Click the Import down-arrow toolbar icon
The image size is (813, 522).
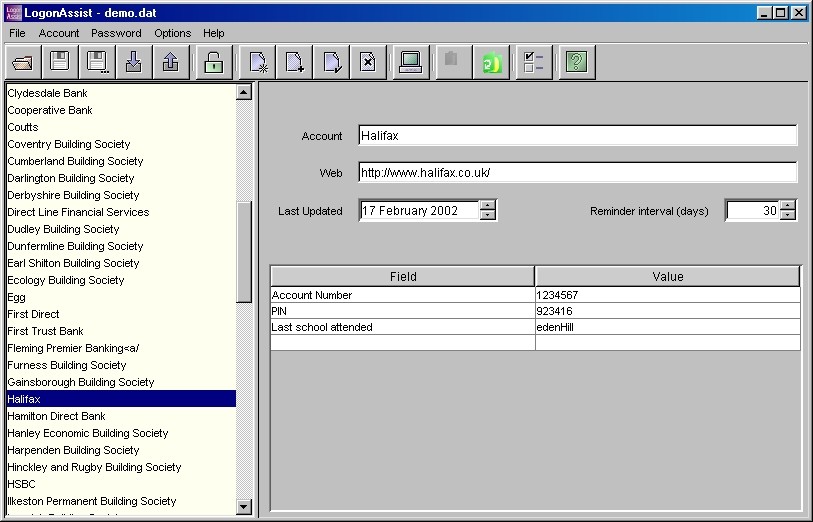134,62
